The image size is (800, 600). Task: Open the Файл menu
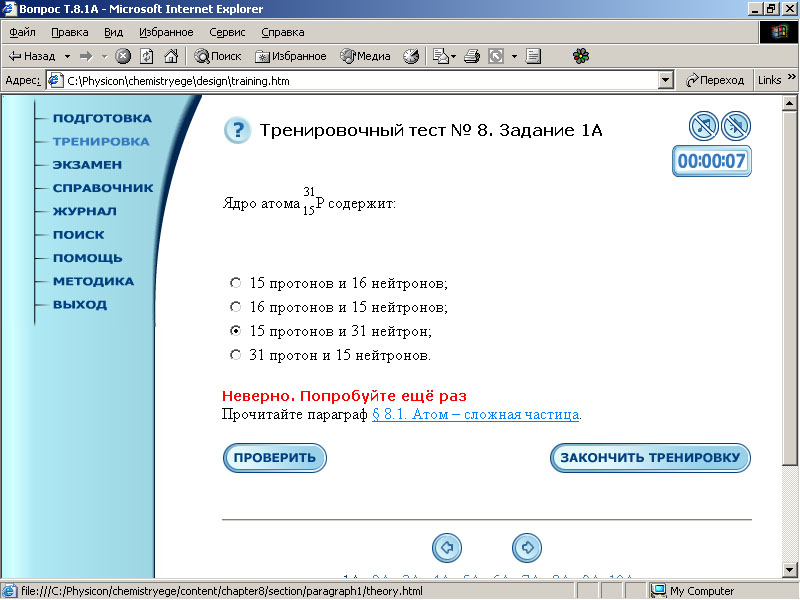(22, 32)
